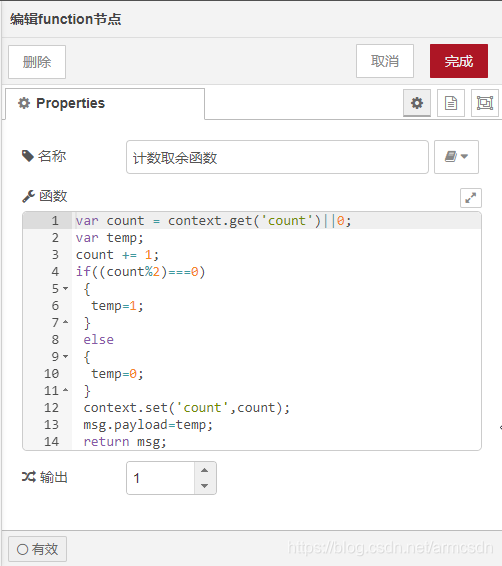Decrease the 输出 outputs count
This screenshot has width=502, height=566.
(x=205, y=486)
